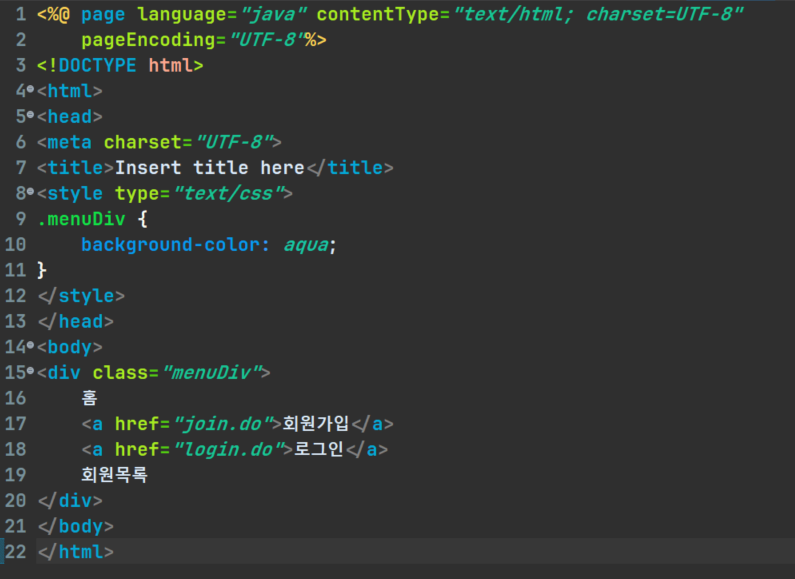Click the closing </body> tag
Screen dimensions: 795x579
(x=76, y=526)
